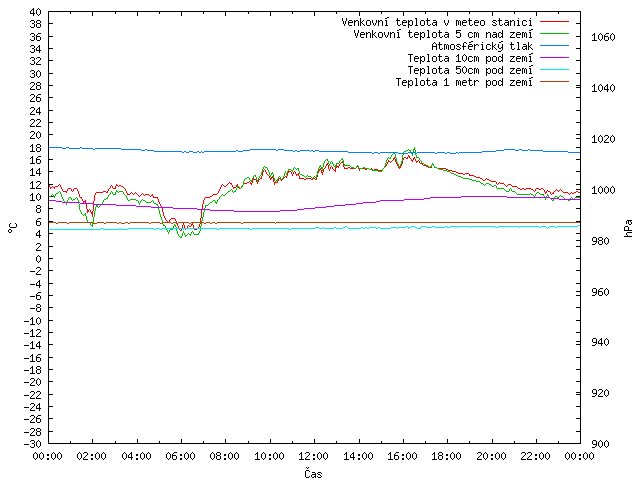The height and width of the screenshot is (480, 640).
Task: Click the '08:00' time axis label
Action: point(225,456)
